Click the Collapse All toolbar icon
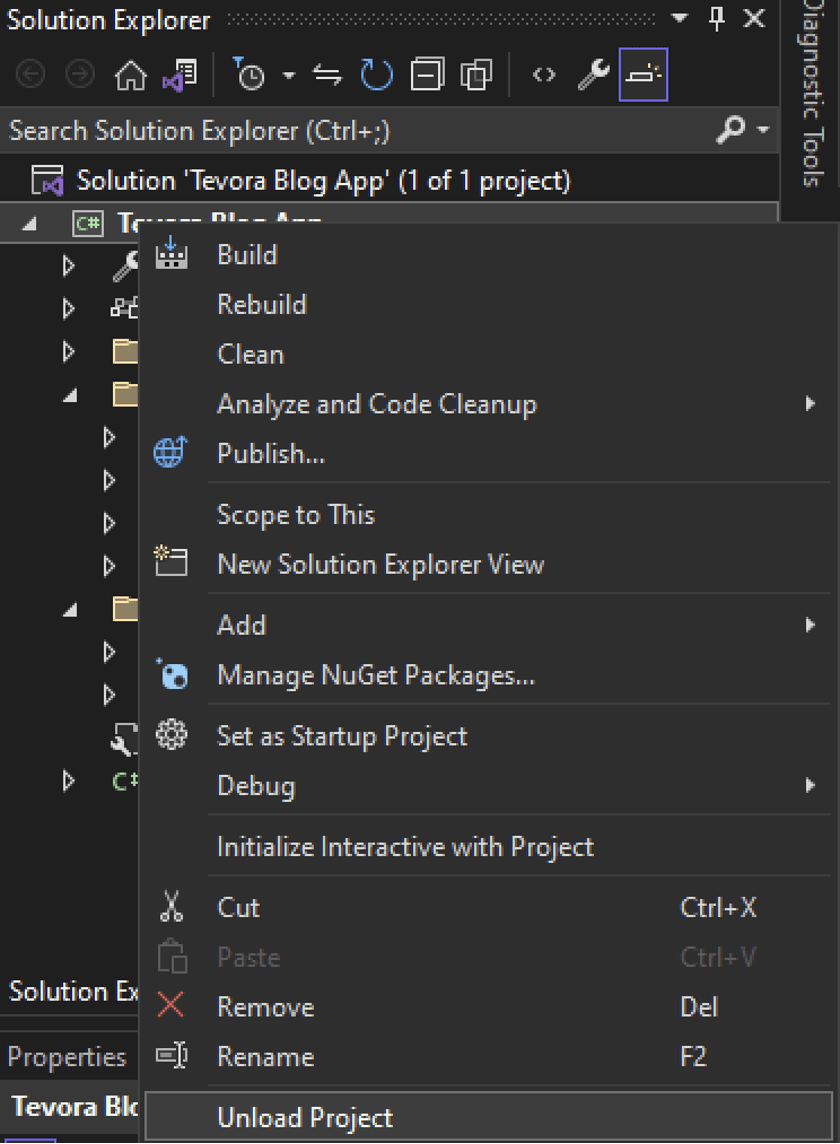 pos(427,74)
